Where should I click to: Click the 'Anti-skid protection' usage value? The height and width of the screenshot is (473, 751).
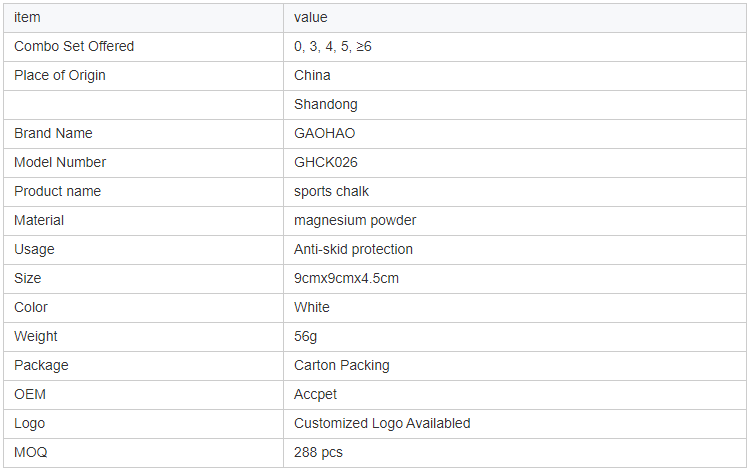353,249
